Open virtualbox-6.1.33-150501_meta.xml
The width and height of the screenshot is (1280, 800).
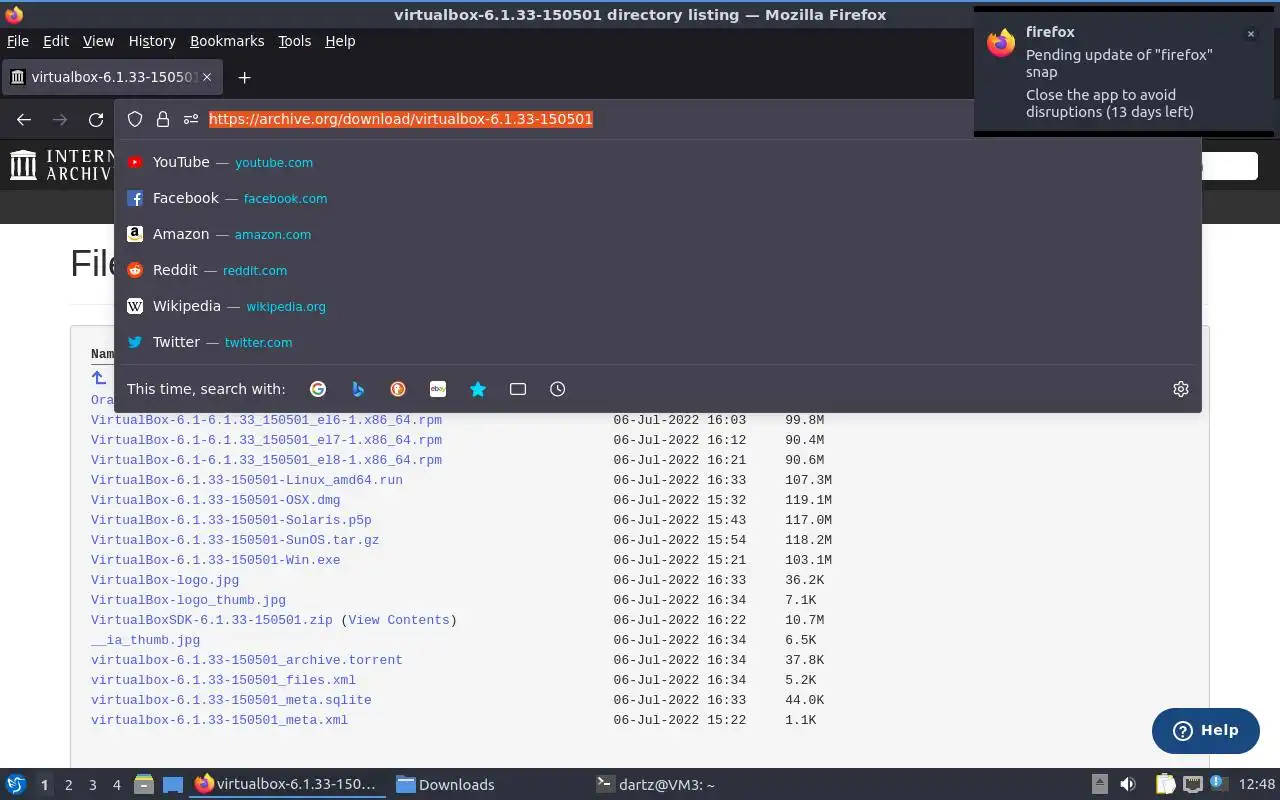pyautogui.click(x=220, y=720)
